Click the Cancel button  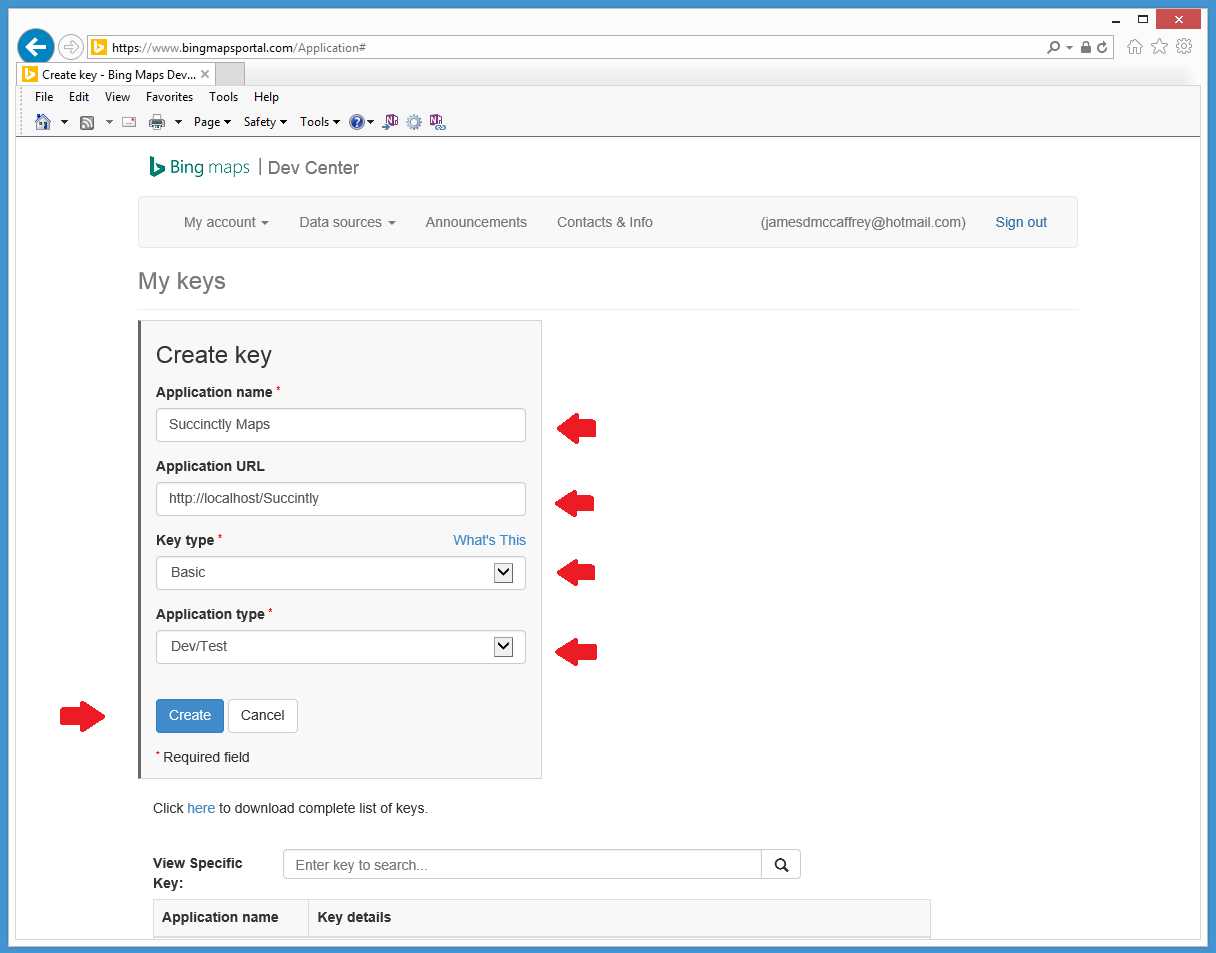tap(263, 716)
